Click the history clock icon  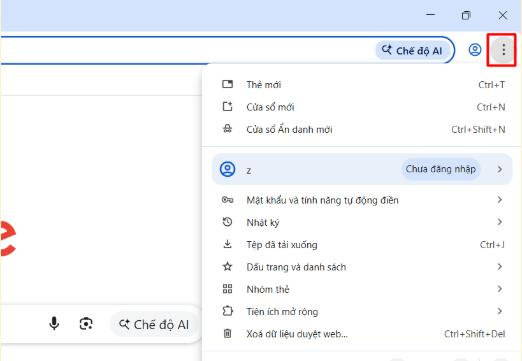(227, 222)
